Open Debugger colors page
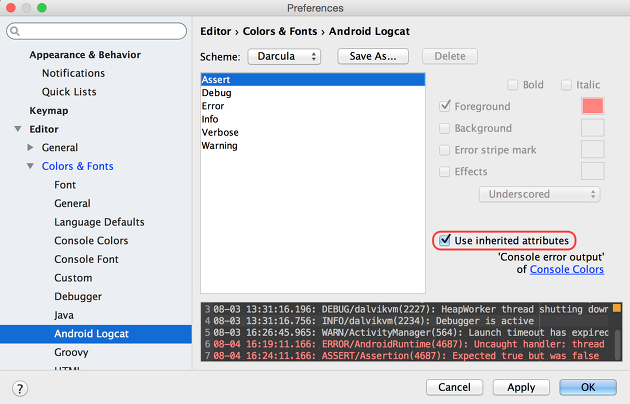The image size is (630, 404). pos(78,296)
